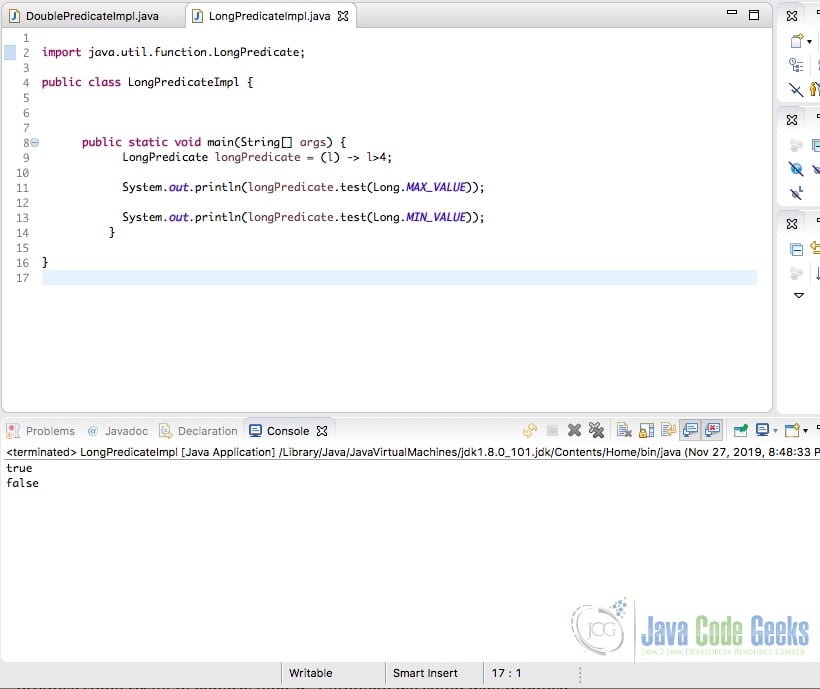Image resolution: width=820 pixels, height=689 pixels.
Task: Click the println Long.MAX_VALUE statement
Action: [303, 187]
